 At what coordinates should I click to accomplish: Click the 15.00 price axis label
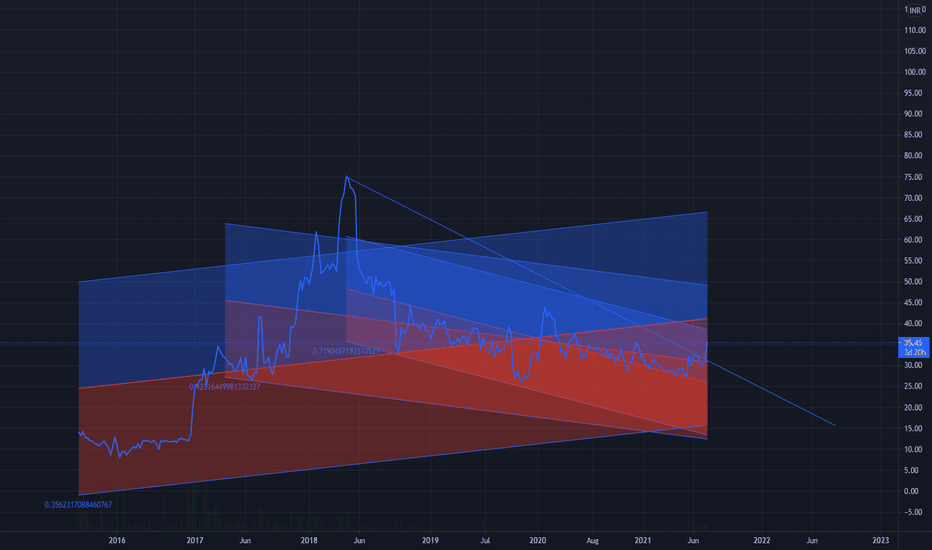913,428
